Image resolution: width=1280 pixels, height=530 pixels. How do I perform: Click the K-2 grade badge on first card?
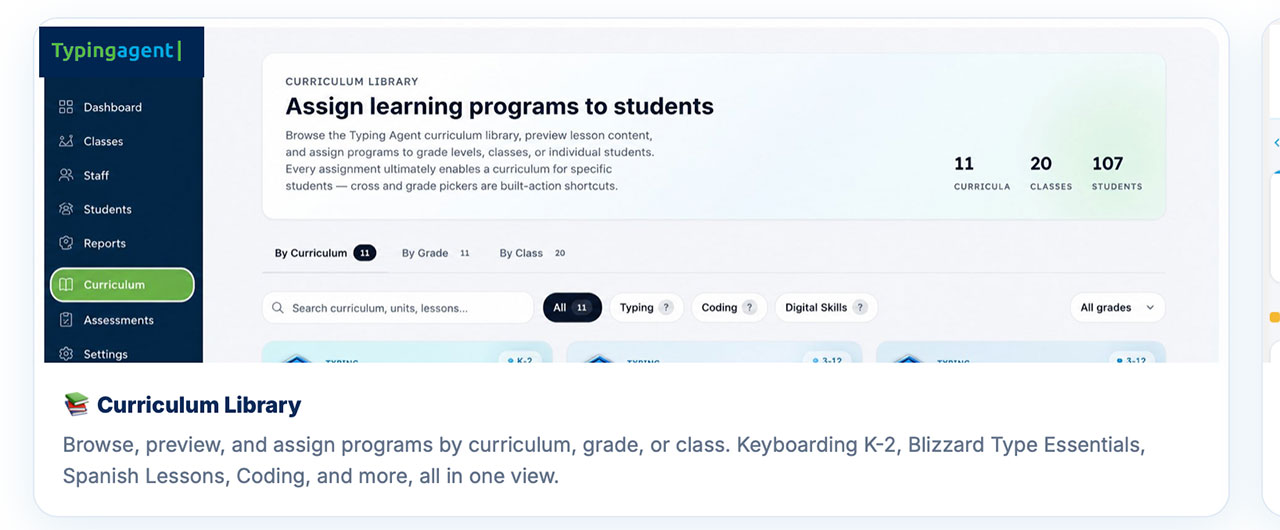point(520,360)
